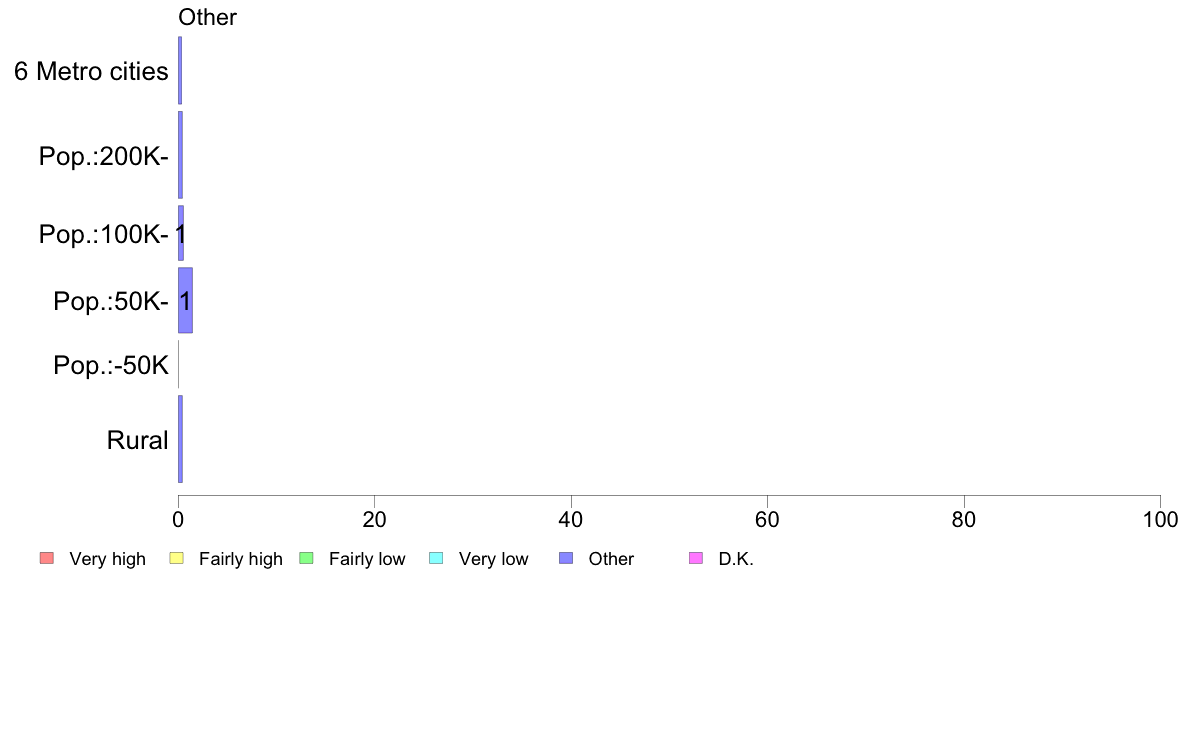Click the axis tick labeled 100
The height and width of the screenshot is (736, 1188).
1160,519
